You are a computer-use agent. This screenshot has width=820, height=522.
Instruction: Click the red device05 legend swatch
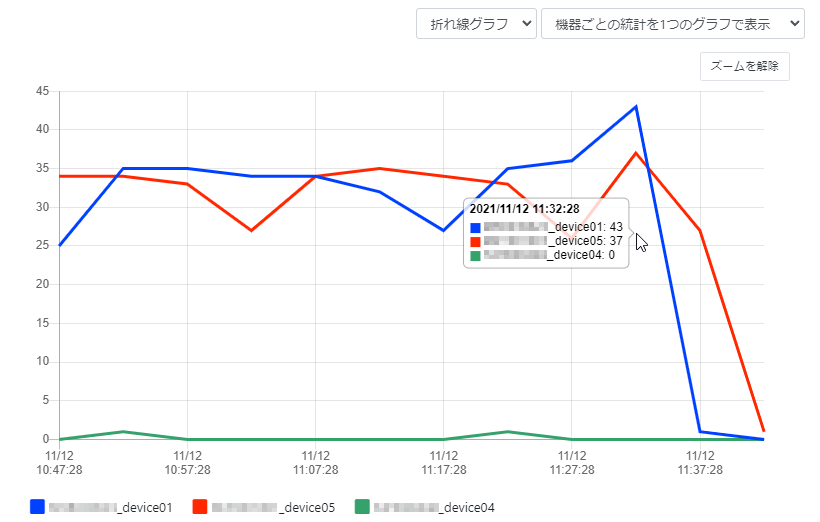coord(199,507)
